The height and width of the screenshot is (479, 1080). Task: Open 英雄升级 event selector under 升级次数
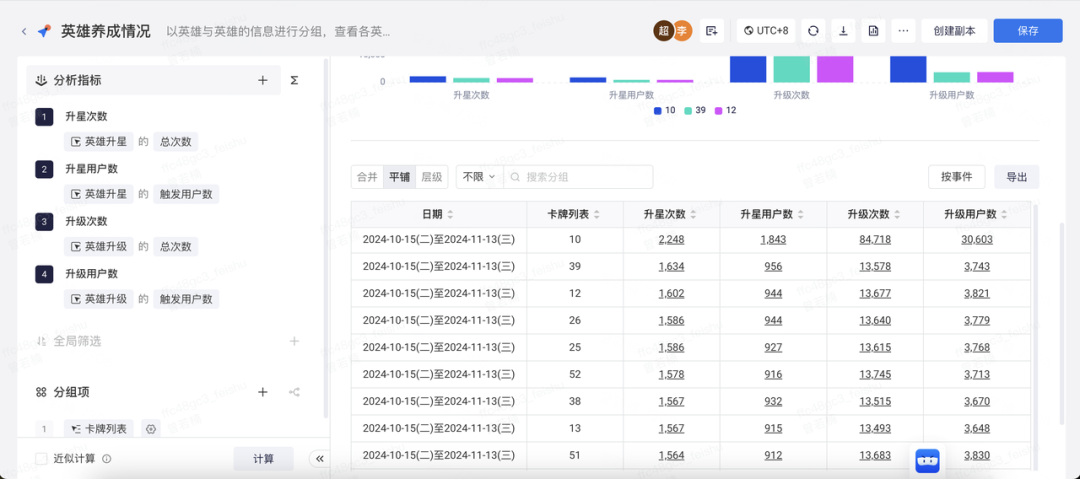(98, 247)
